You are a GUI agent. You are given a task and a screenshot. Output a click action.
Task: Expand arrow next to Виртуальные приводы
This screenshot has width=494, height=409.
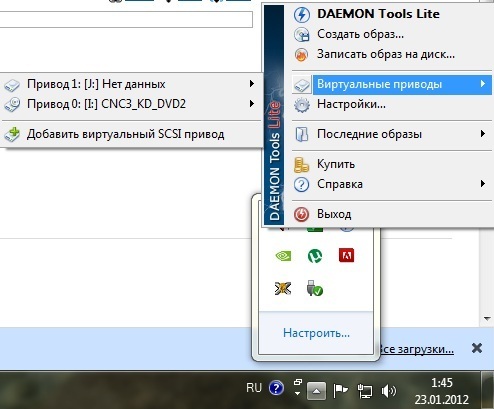click(x=483, y=84)
